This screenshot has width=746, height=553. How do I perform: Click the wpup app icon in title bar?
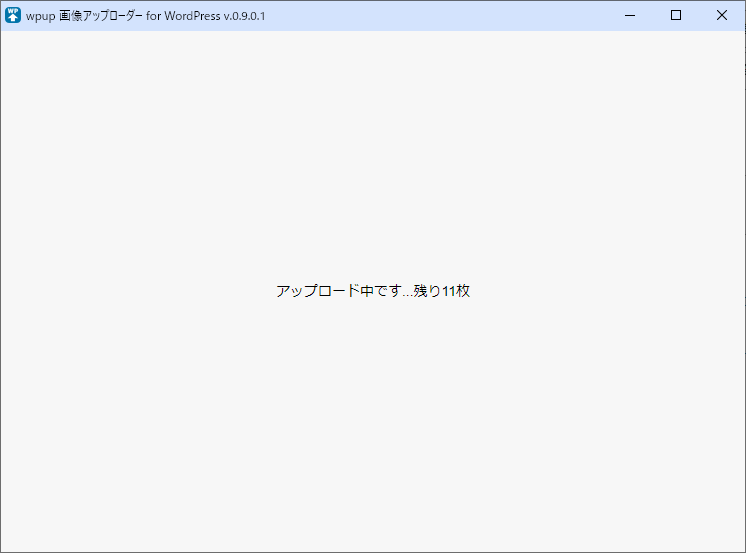13,15
